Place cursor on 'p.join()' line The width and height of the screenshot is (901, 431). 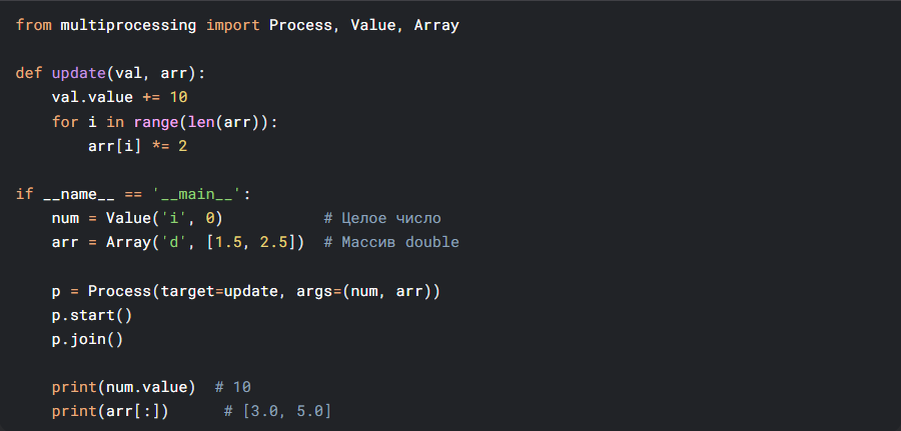tap(87, 339)
